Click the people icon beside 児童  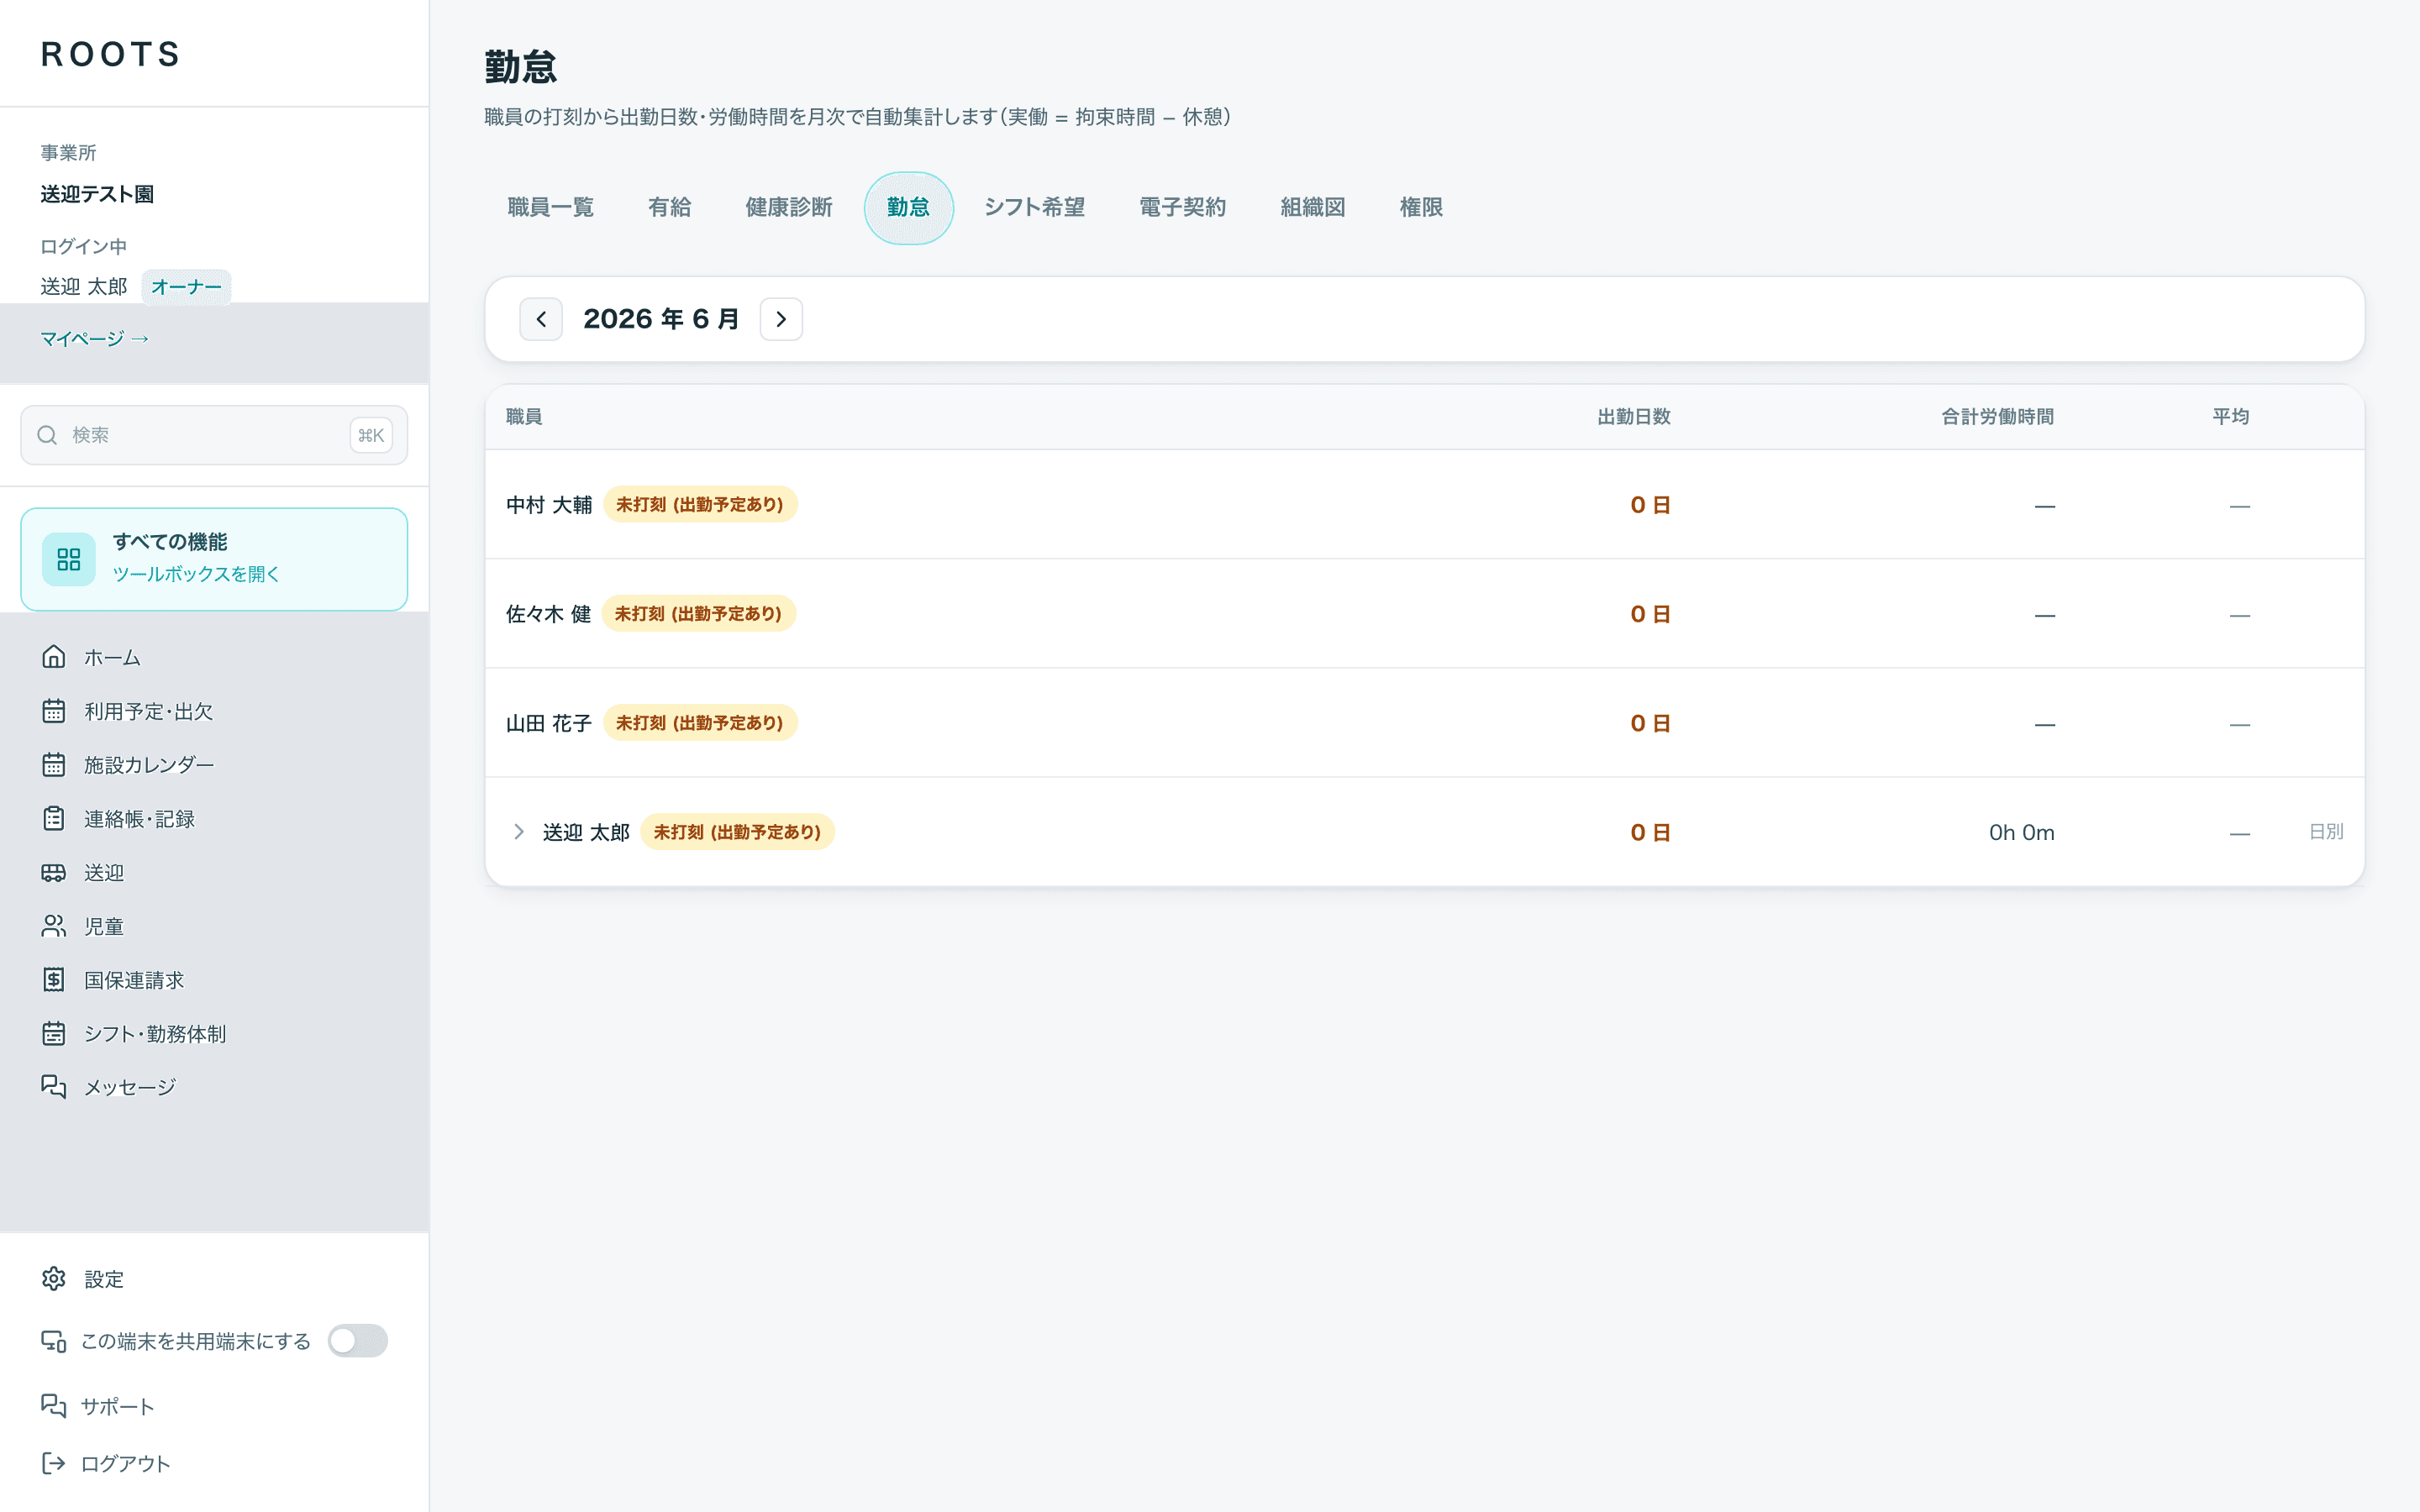click(54, 926)
